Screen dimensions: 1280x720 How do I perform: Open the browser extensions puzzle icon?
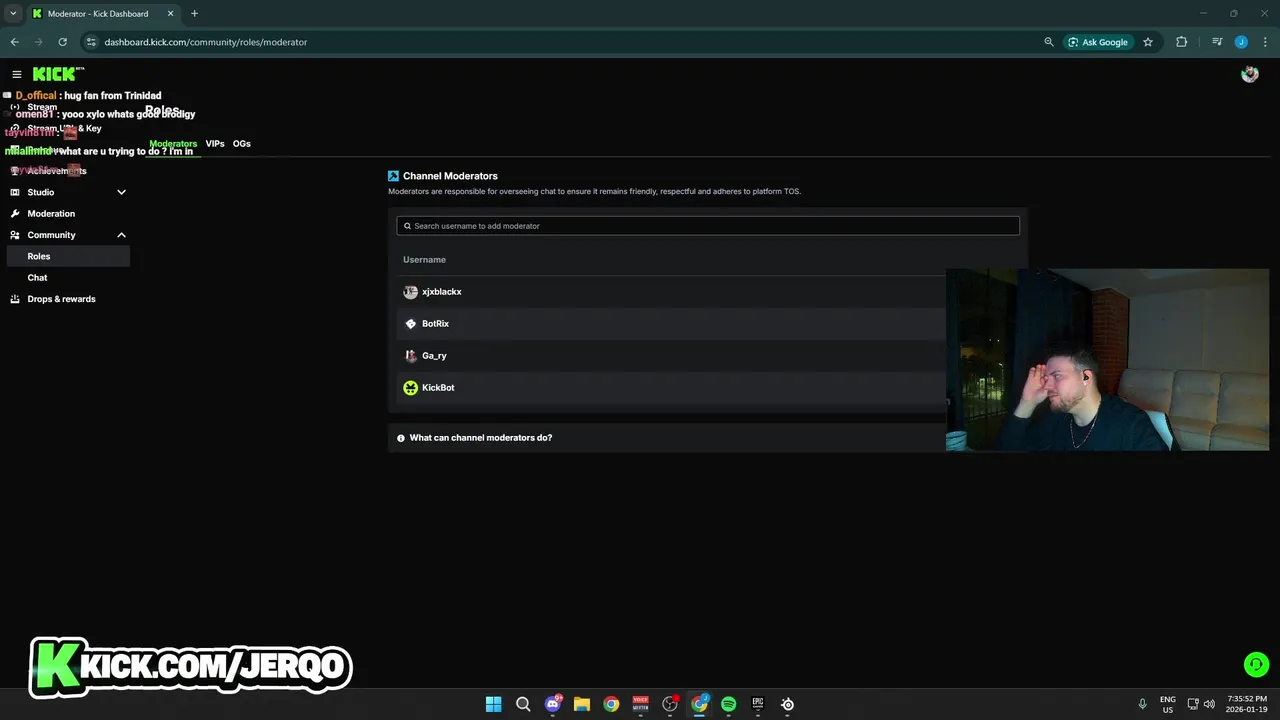pyautogui.click(x=1182, y=42)
